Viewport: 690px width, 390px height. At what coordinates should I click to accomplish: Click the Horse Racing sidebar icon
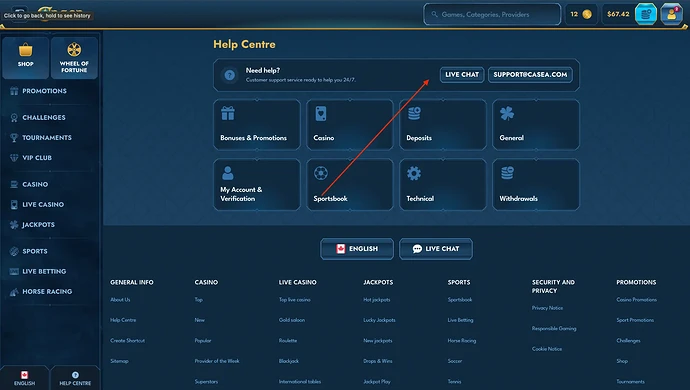[x=14, y=291]
